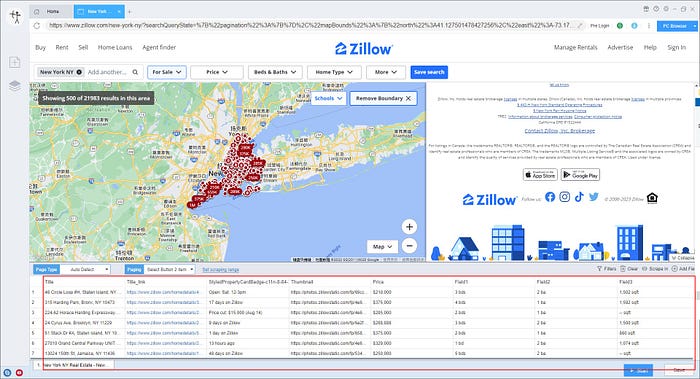Click the Pre Login button
Viewport: 700px width, 379px height.
click(600, 26)
